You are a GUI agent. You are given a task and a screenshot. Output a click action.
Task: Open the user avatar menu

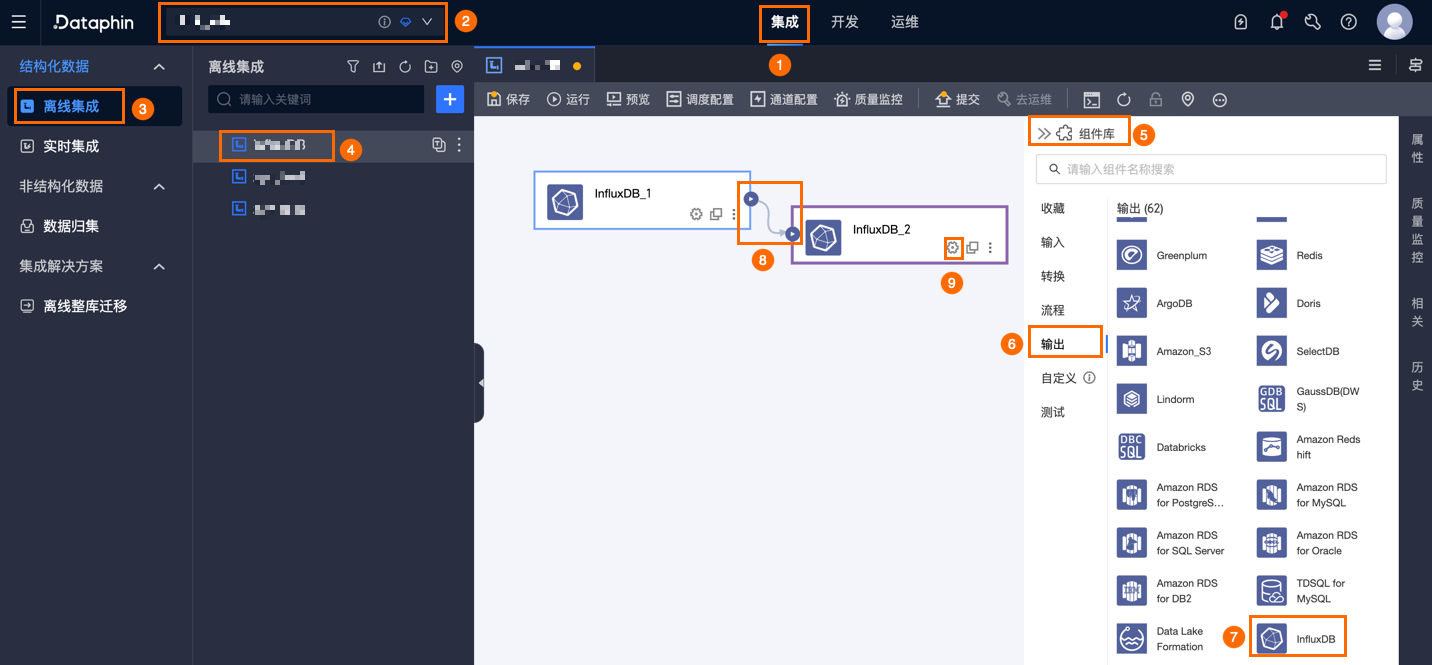pyautogui.click(x=1394, y=22)
